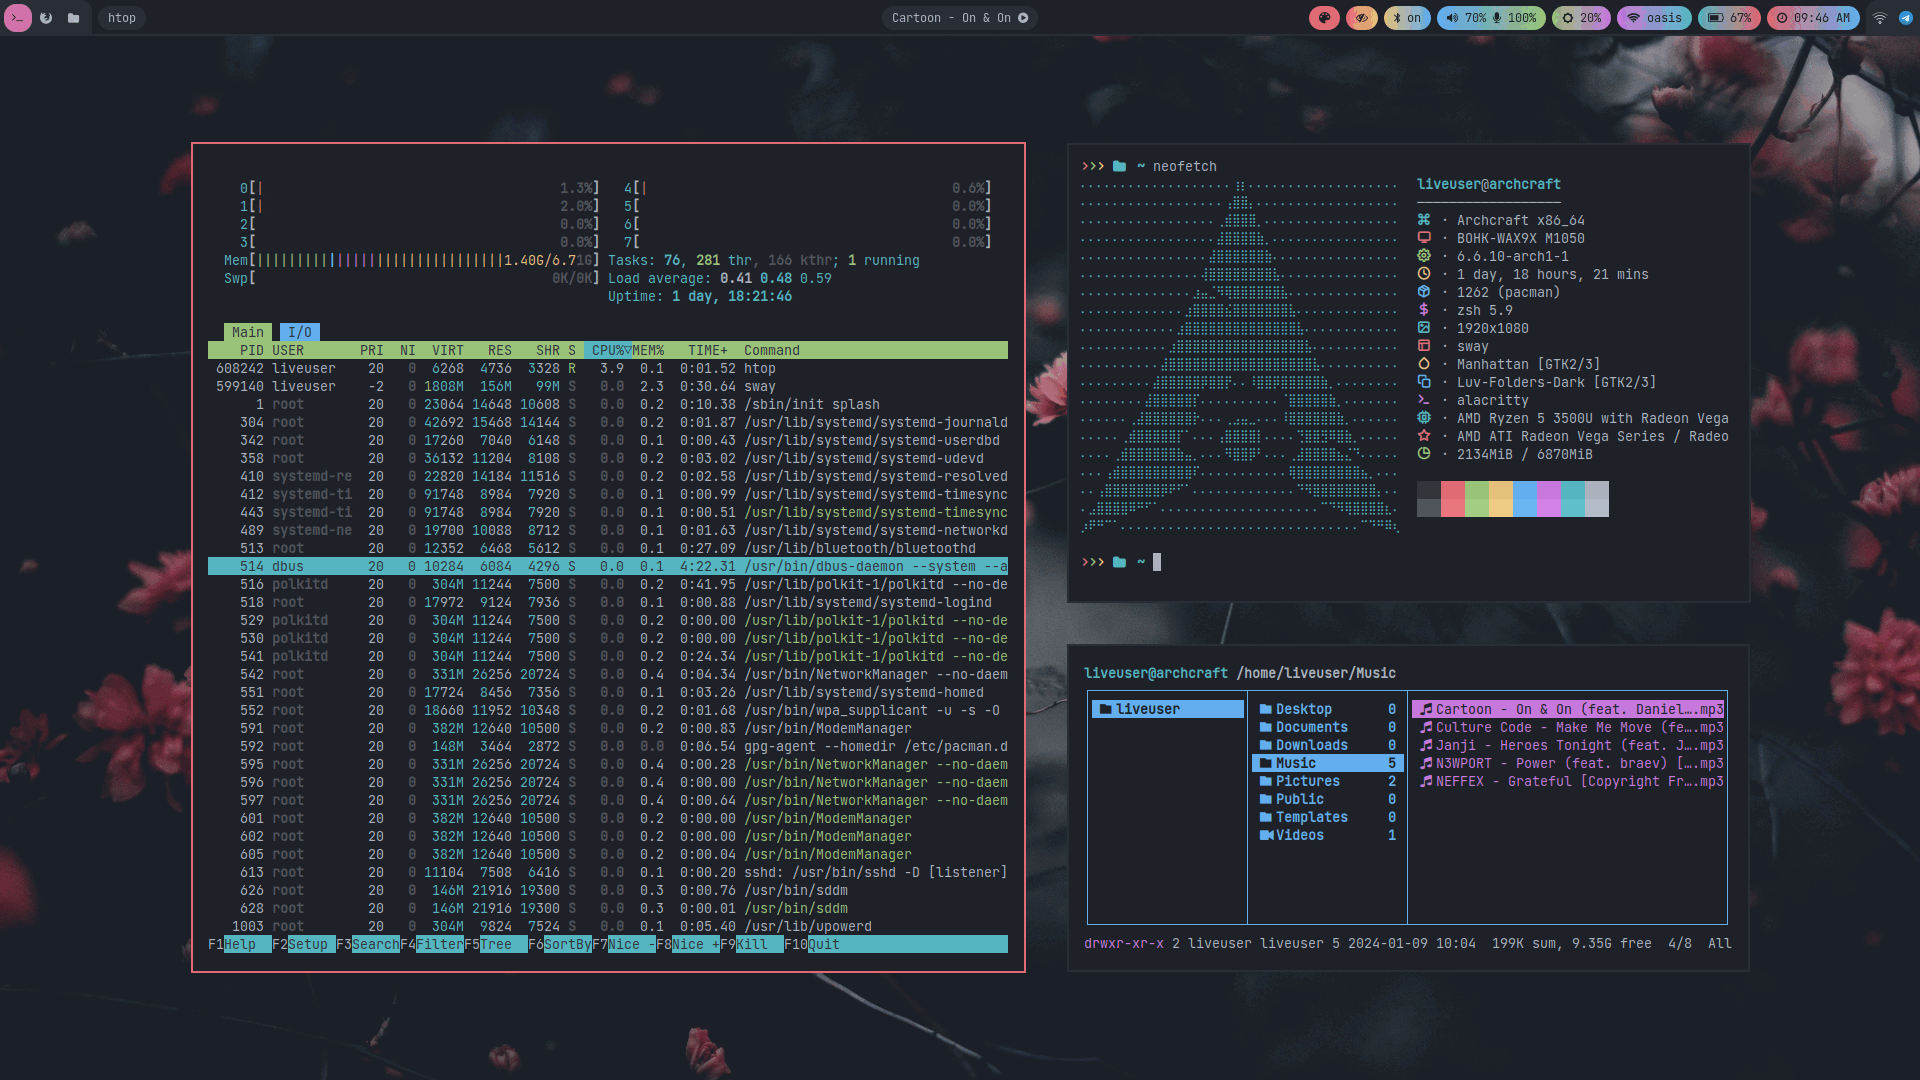
Task: Click the F9 Kill button
Action: [752, 944]
